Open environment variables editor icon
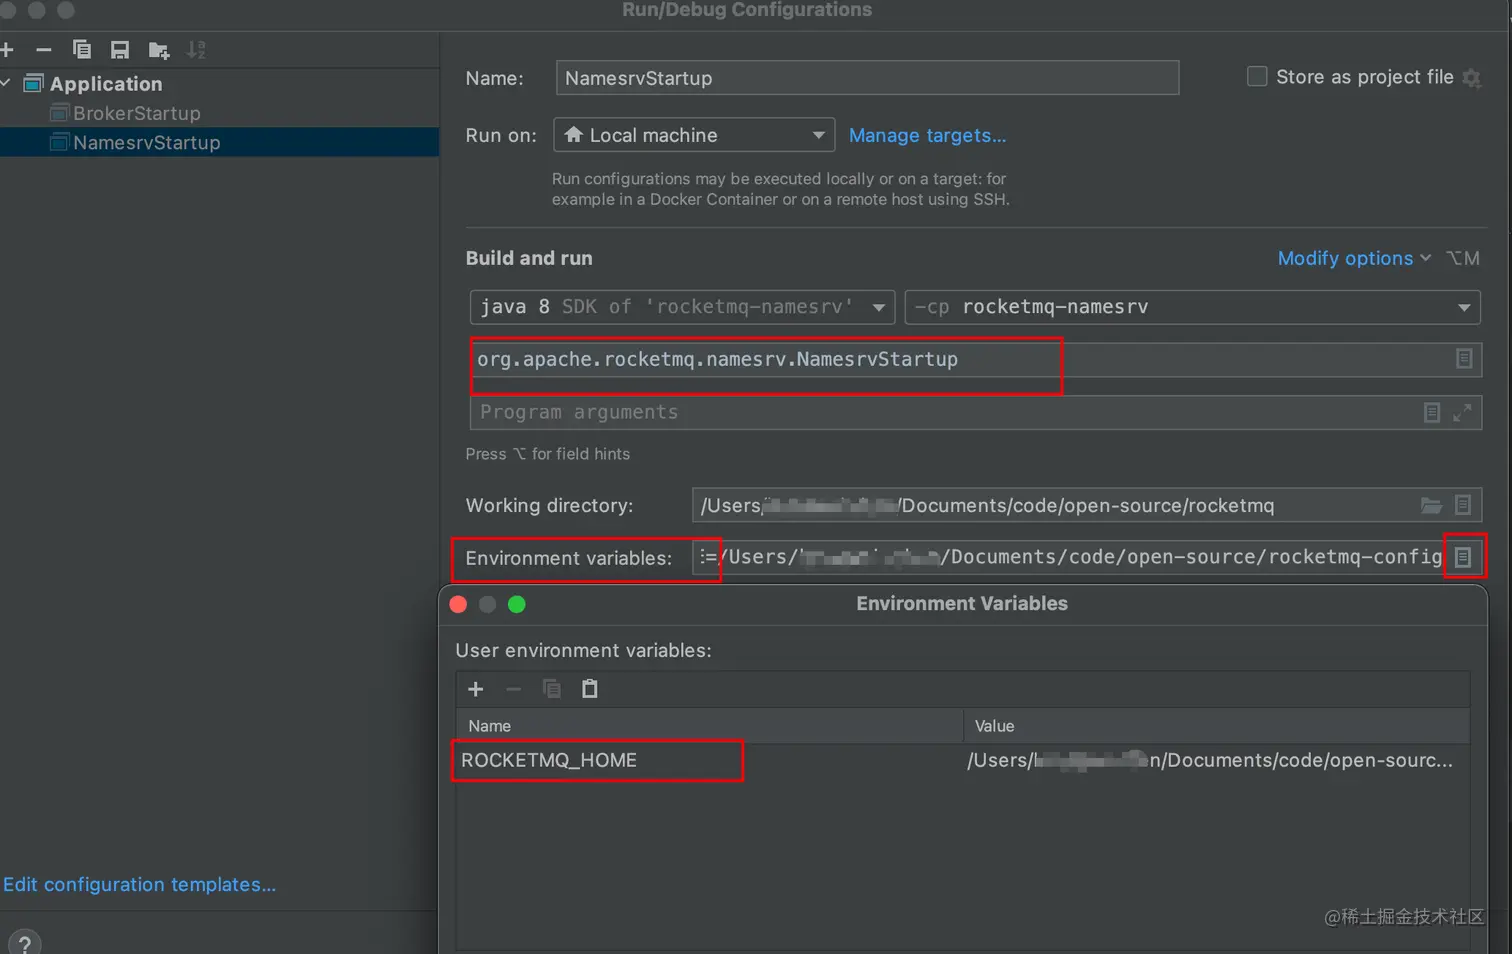Screen dimensions: 1512x954 (x=1463, y=557)
